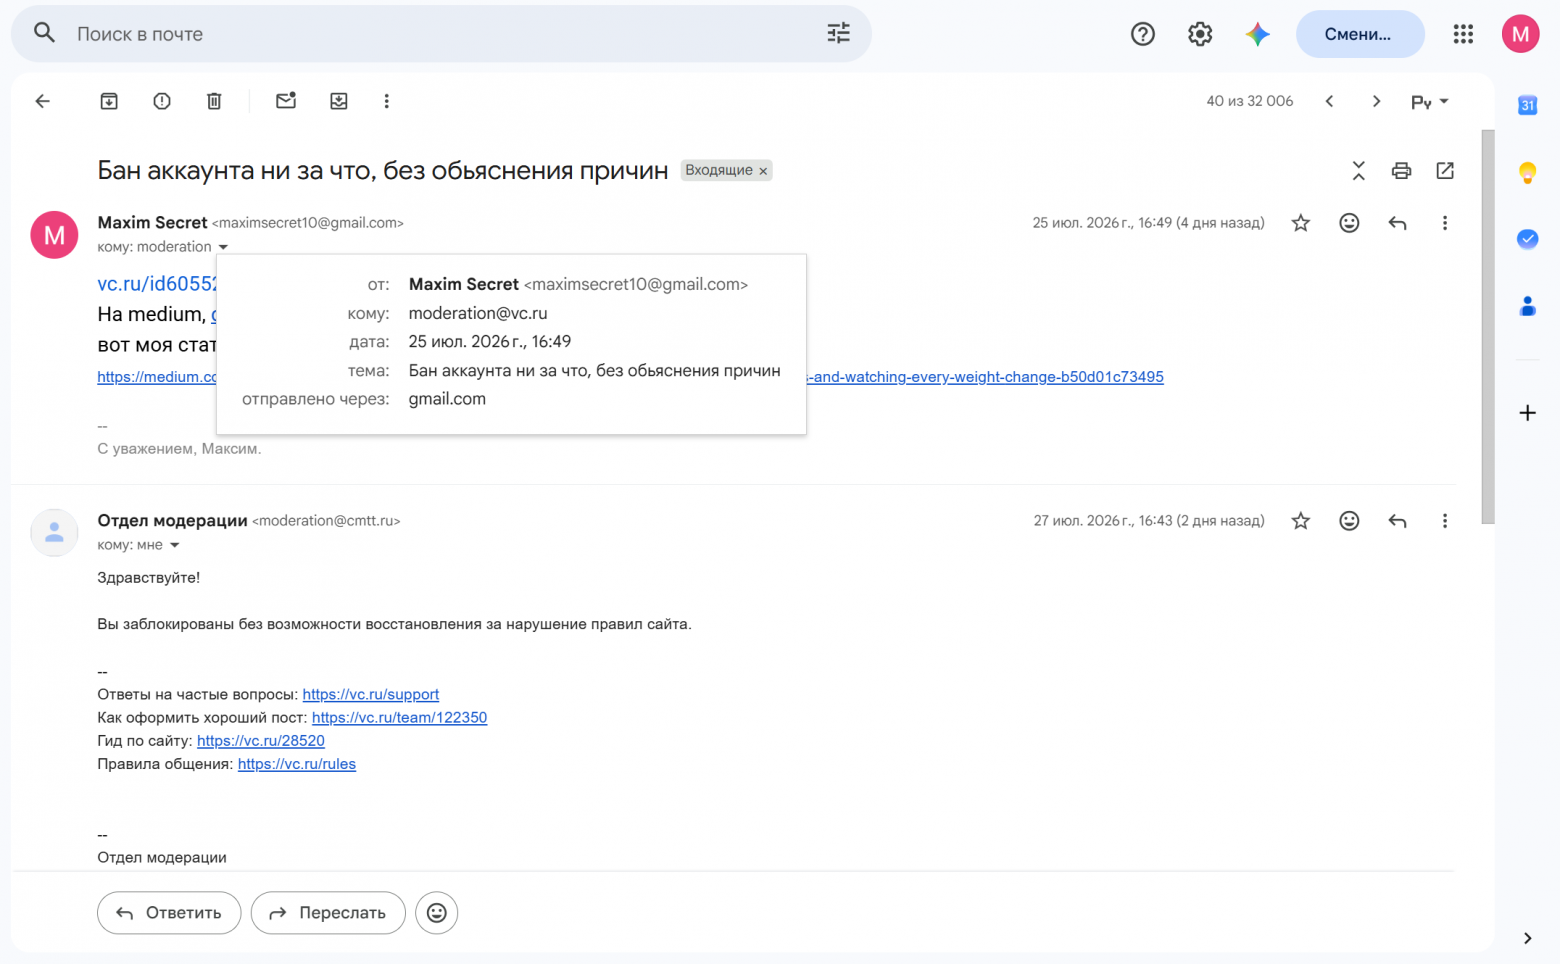Click the Move to icon in toolbar

coord(339,101)
